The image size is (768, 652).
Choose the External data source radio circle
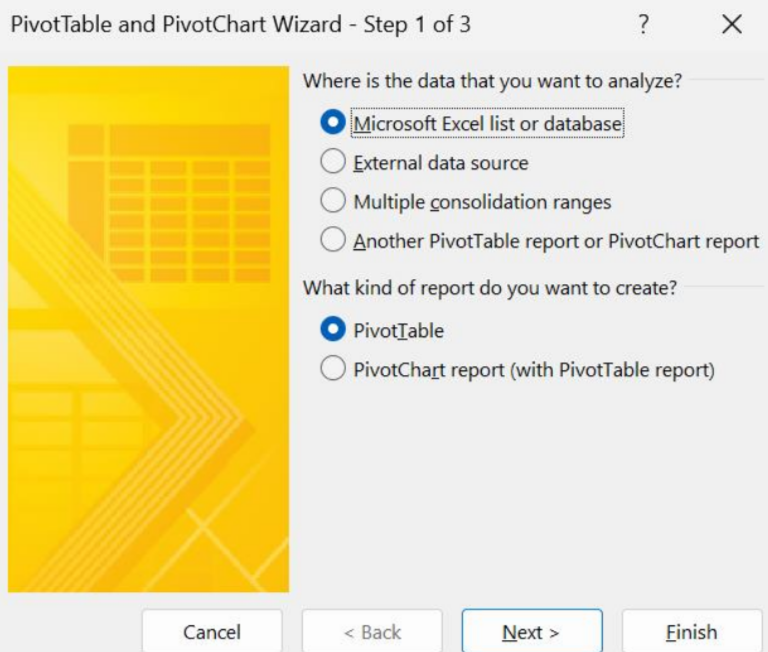[333, 162]
